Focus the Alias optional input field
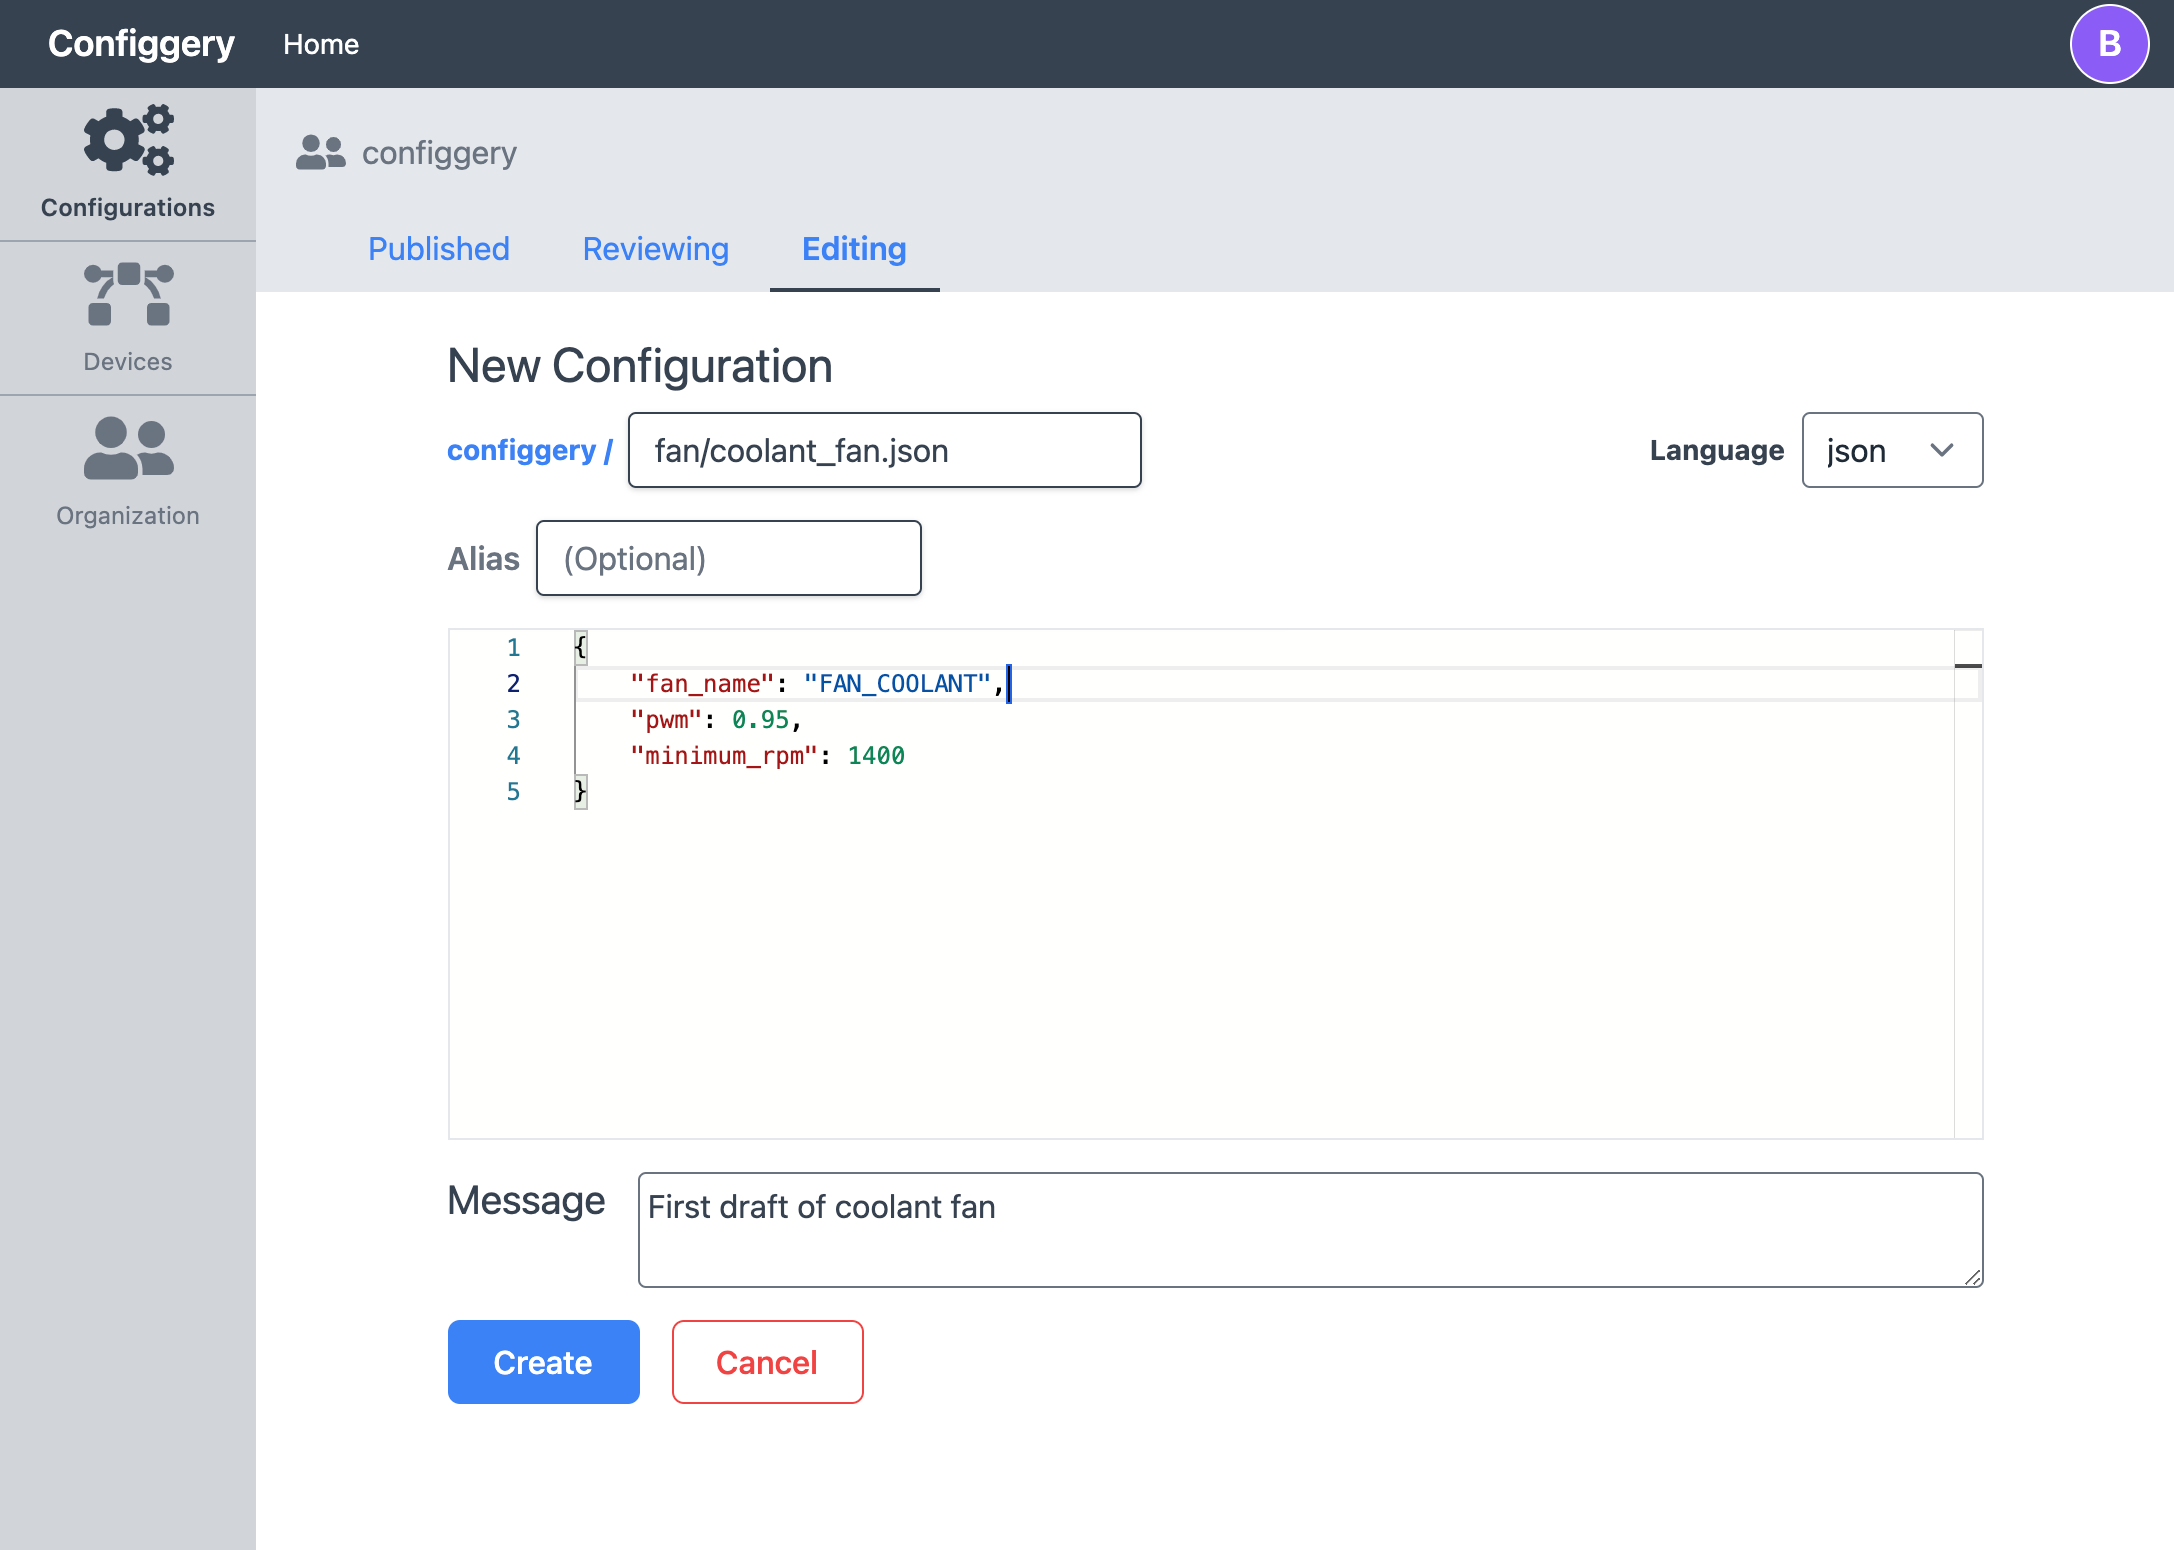The height and width of the screenshot is (1550, 2174). pos(728,559)
